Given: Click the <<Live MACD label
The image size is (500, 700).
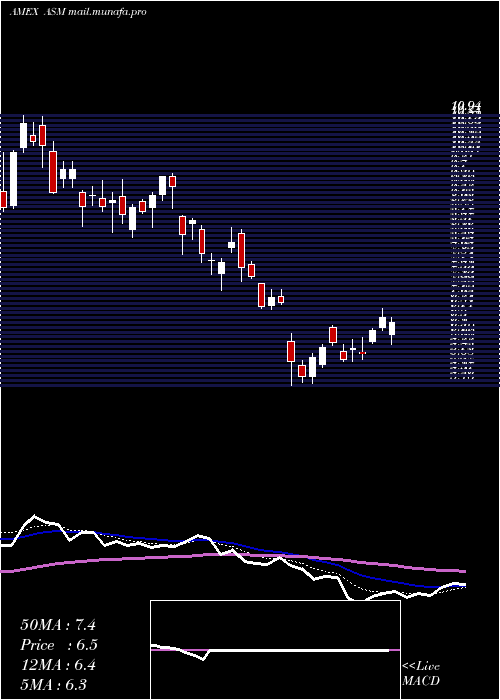Looking at the screenshot, I should tap(421, 674).
